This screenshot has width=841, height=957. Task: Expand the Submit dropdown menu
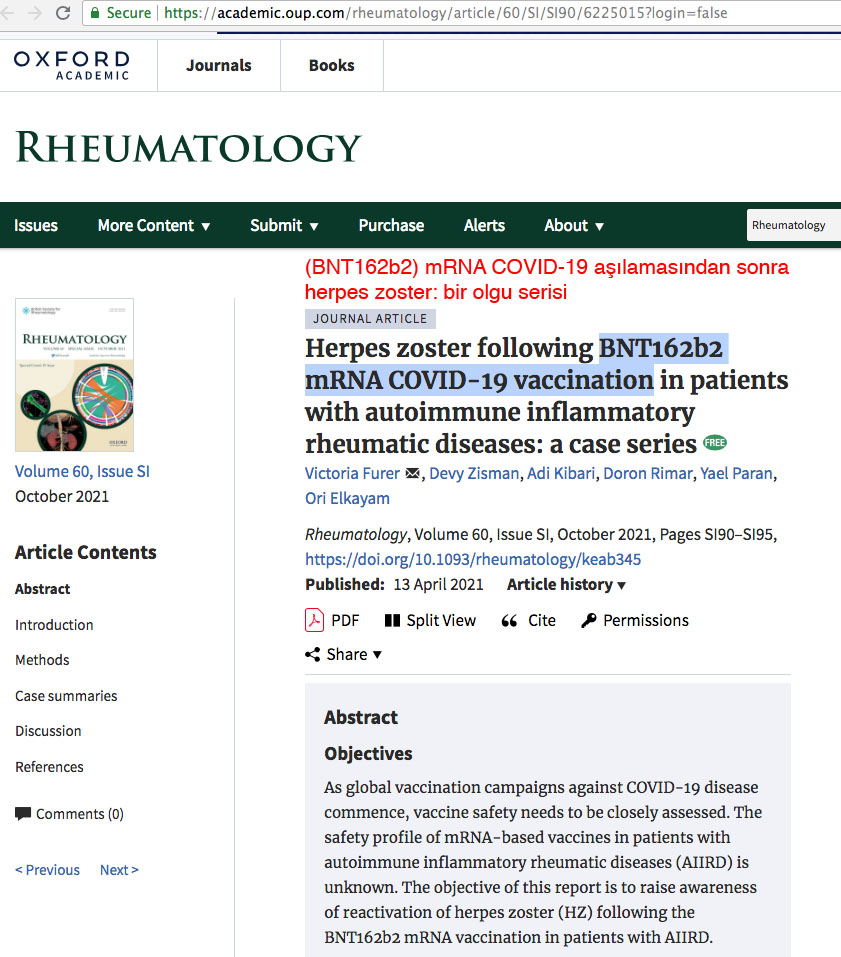284,225
